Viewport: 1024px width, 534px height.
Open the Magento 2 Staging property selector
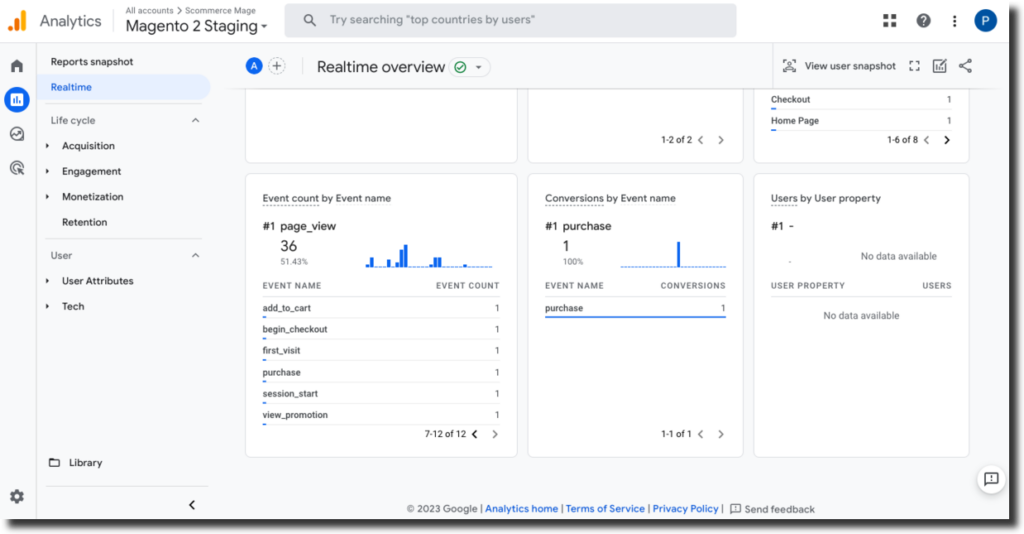[196, 26]
